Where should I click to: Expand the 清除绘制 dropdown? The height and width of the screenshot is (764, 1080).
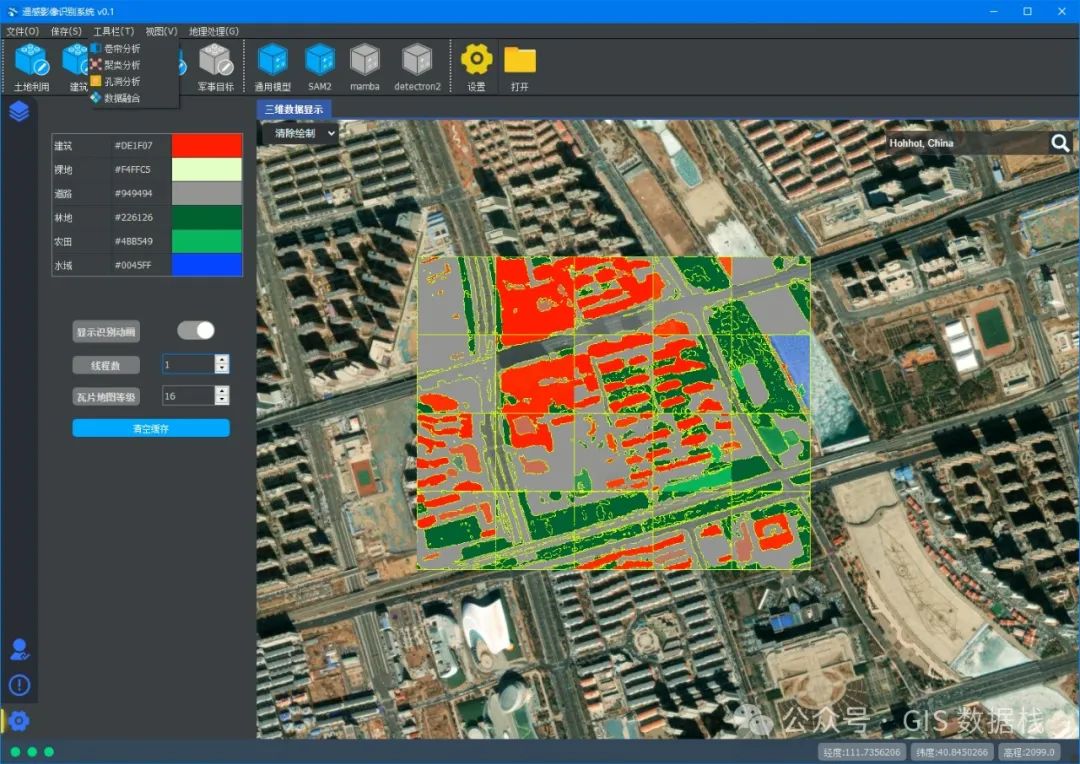300,134
